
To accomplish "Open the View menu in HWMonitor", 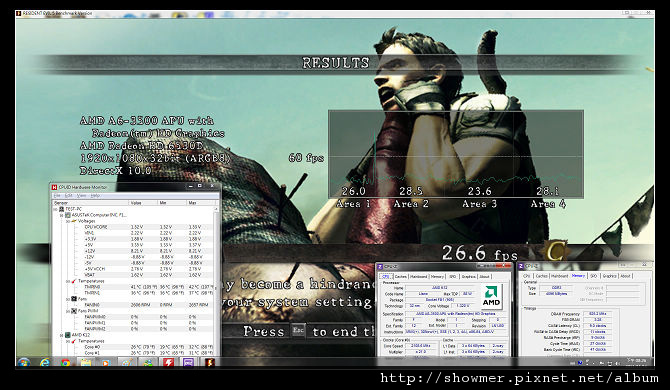I will (x=82, y=196).
